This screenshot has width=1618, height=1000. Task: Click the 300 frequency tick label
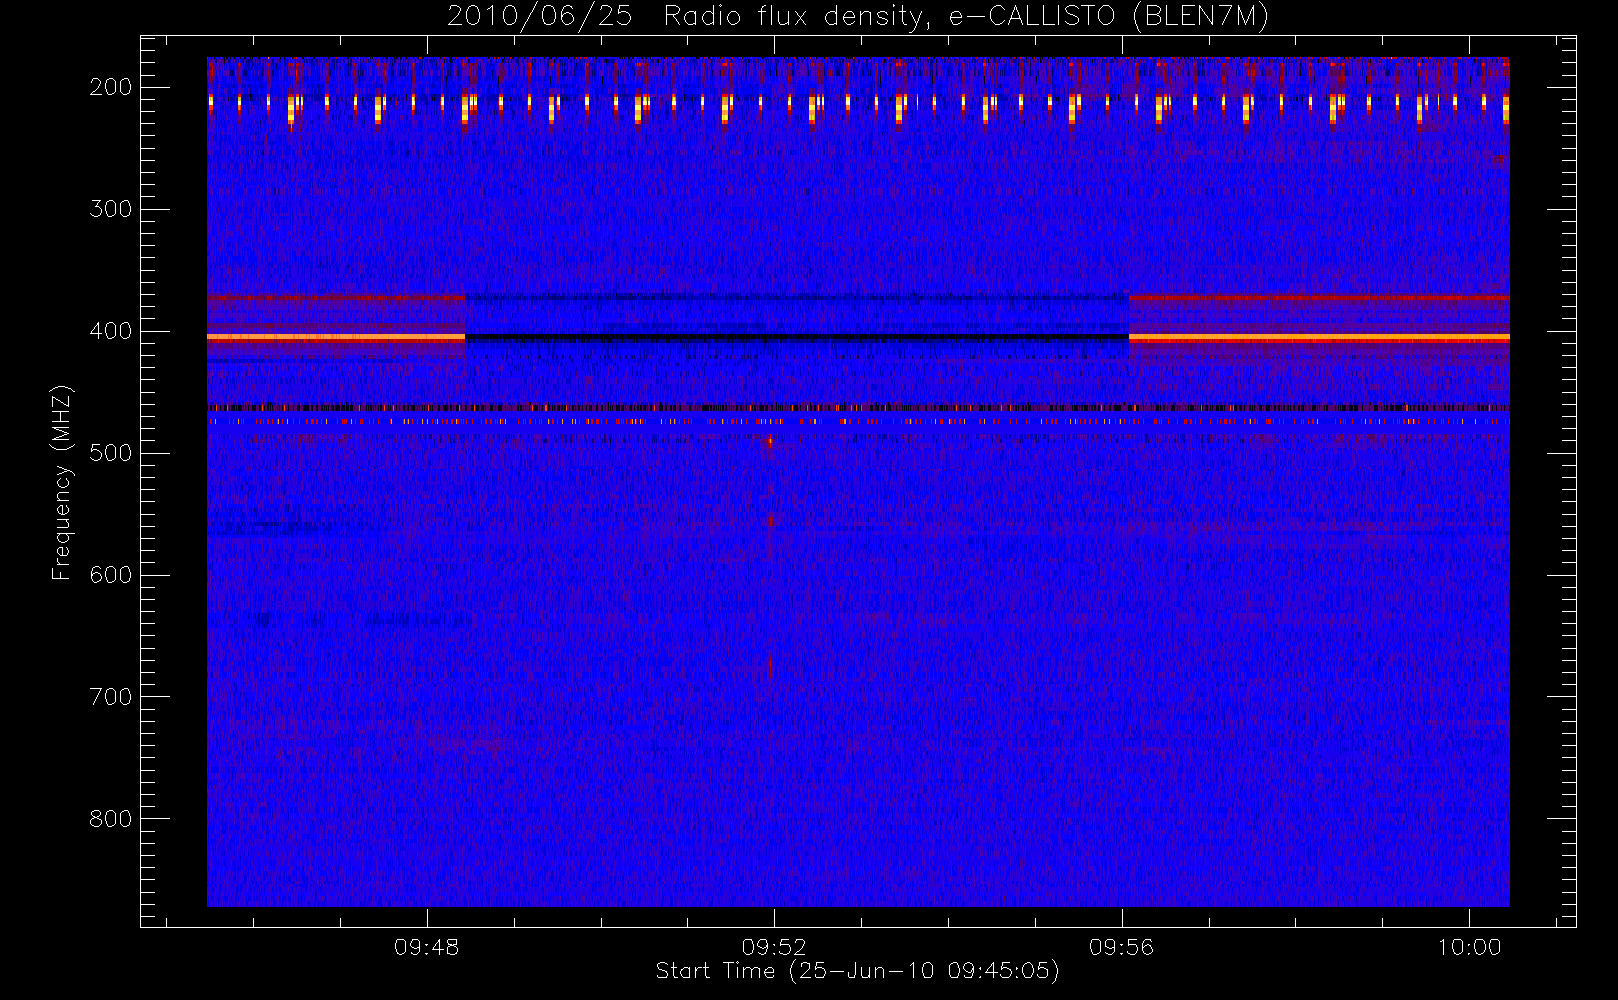111,209
